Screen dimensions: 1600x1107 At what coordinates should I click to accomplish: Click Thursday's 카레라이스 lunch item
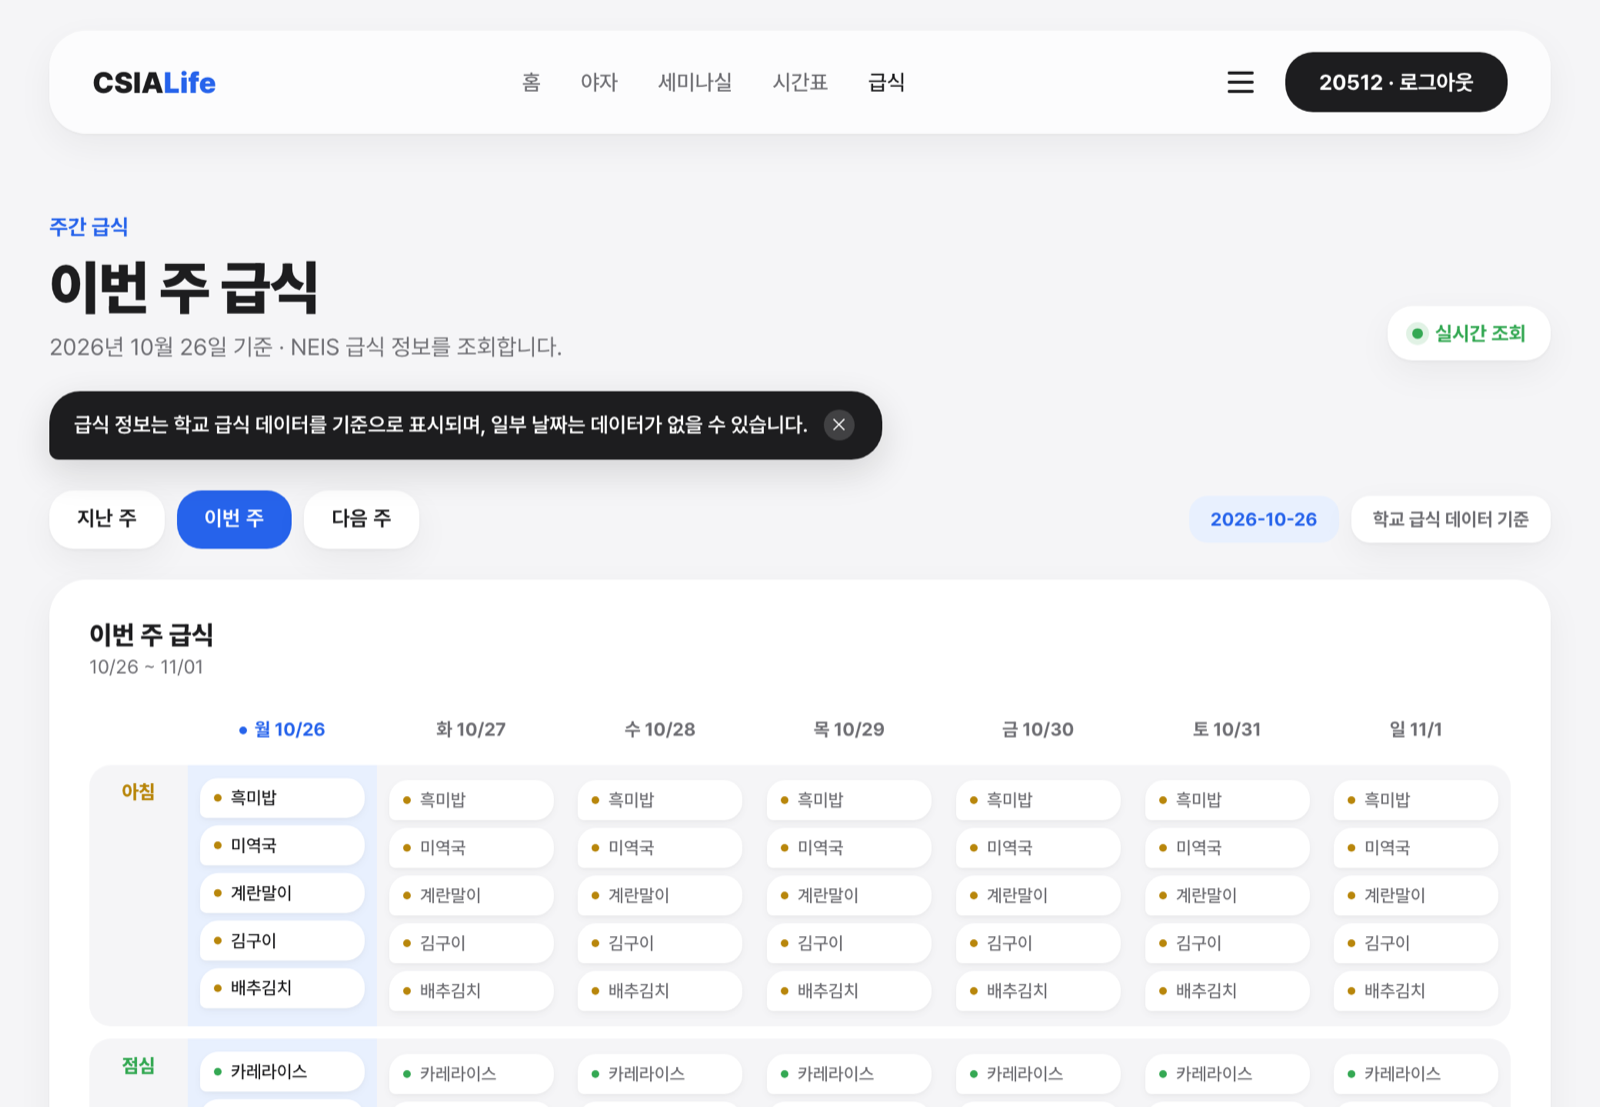[x=849, y=1074]
